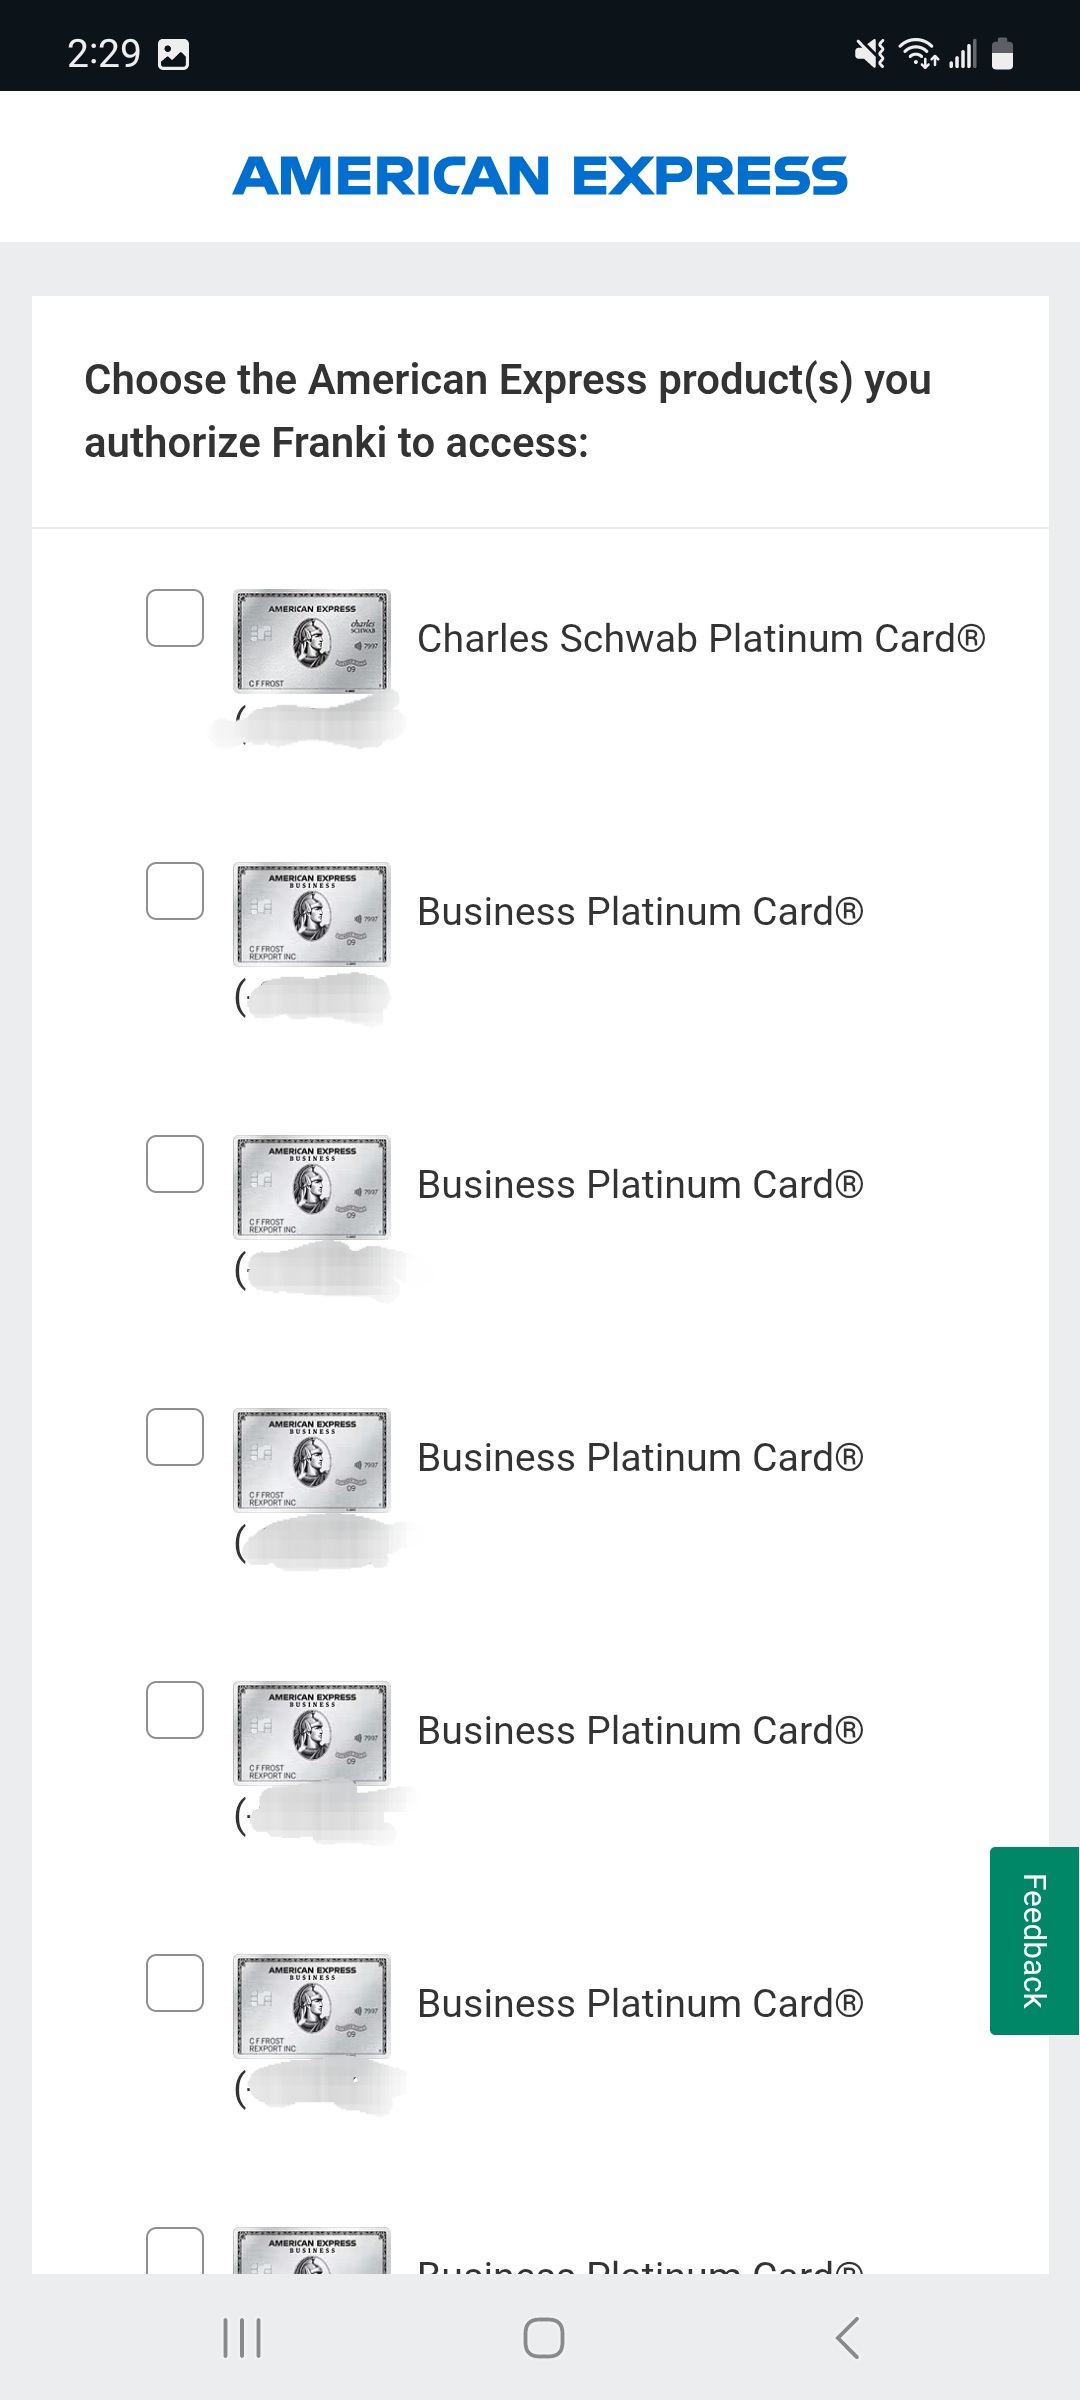
Task: Toggle the partially visible bottom card checkbox
Action: click(175, 2251)
